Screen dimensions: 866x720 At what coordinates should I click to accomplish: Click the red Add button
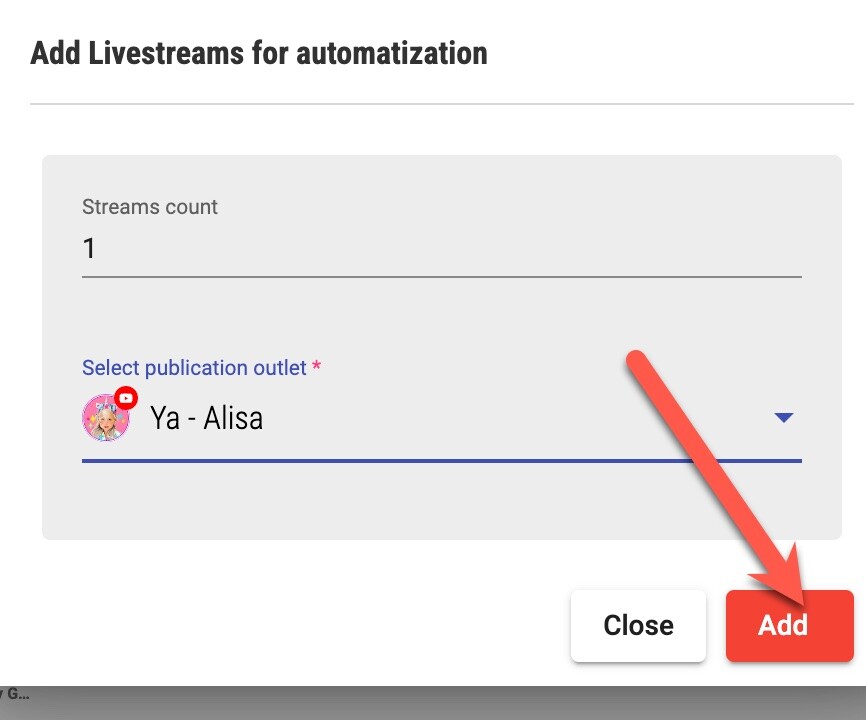(789, 626)
